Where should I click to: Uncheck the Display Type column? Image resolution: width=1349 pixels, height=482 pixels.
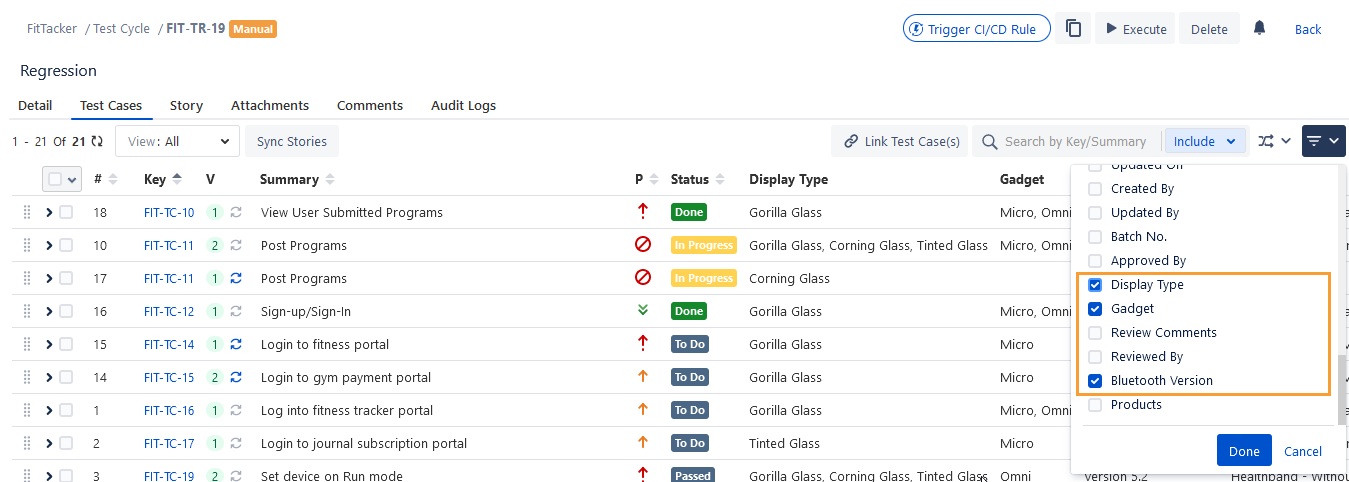pos(1095,285)
